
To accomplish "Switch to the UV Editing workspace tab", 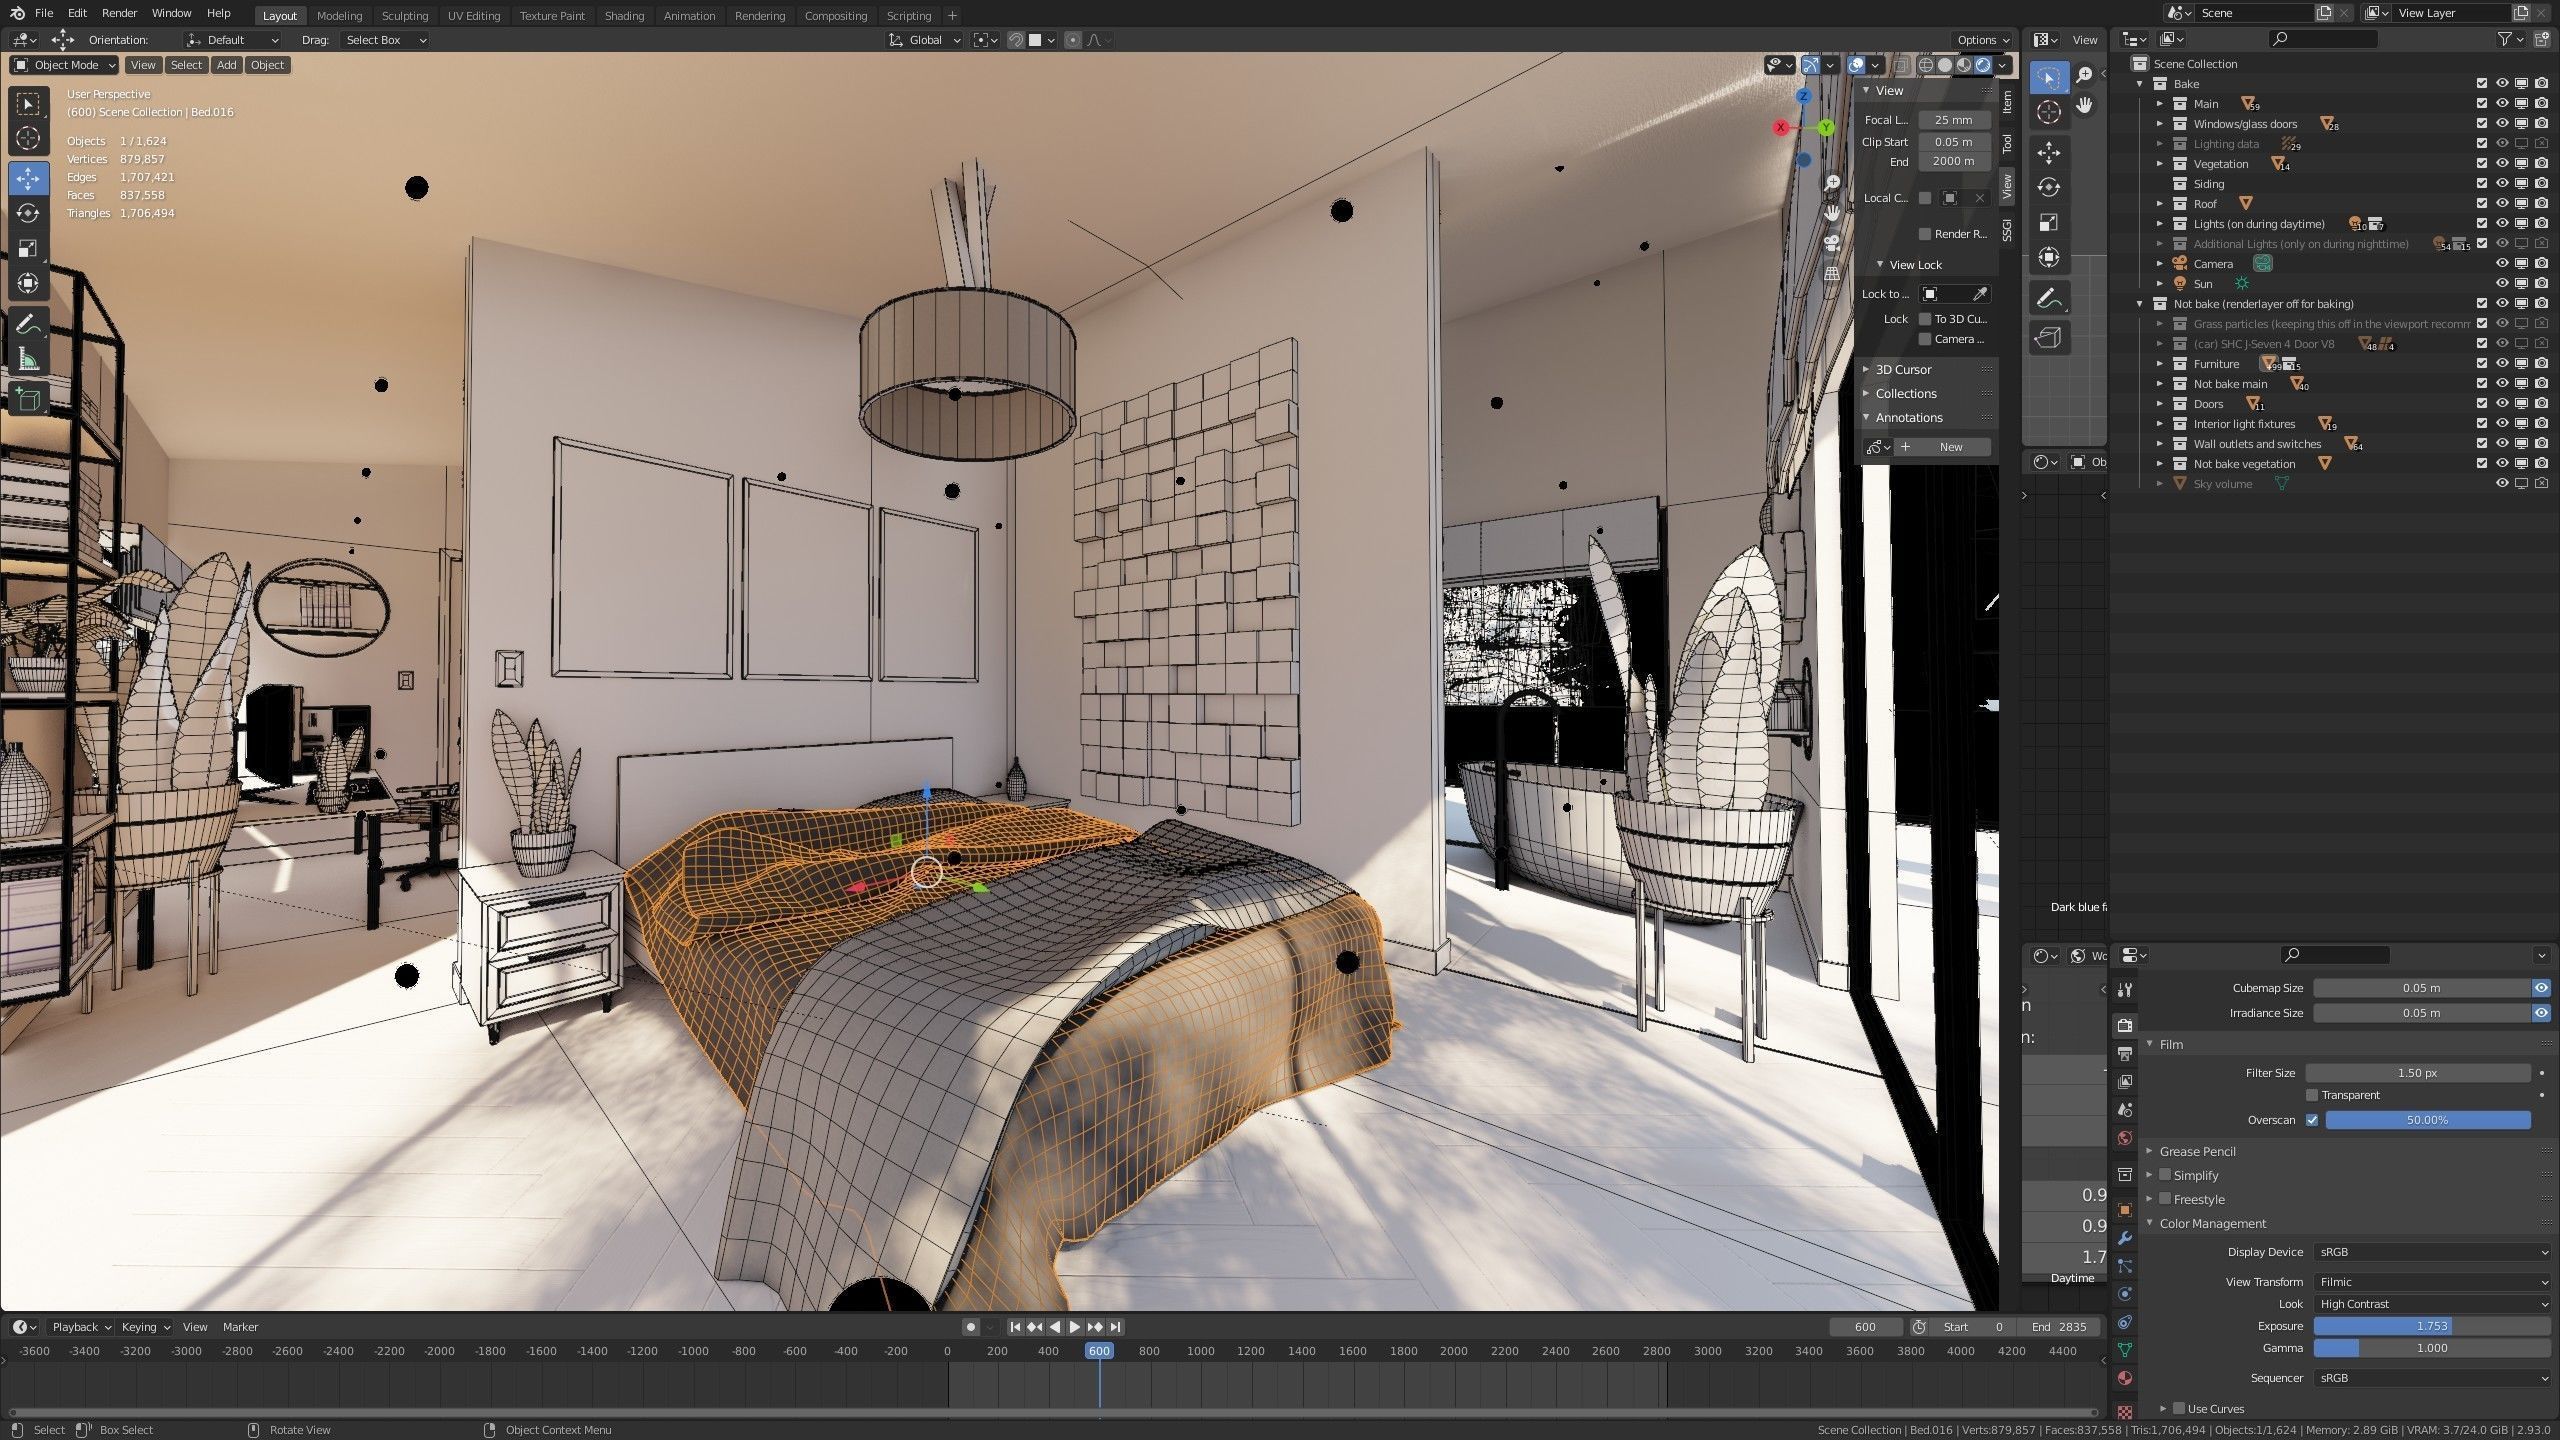I will (x=474, y=16).
